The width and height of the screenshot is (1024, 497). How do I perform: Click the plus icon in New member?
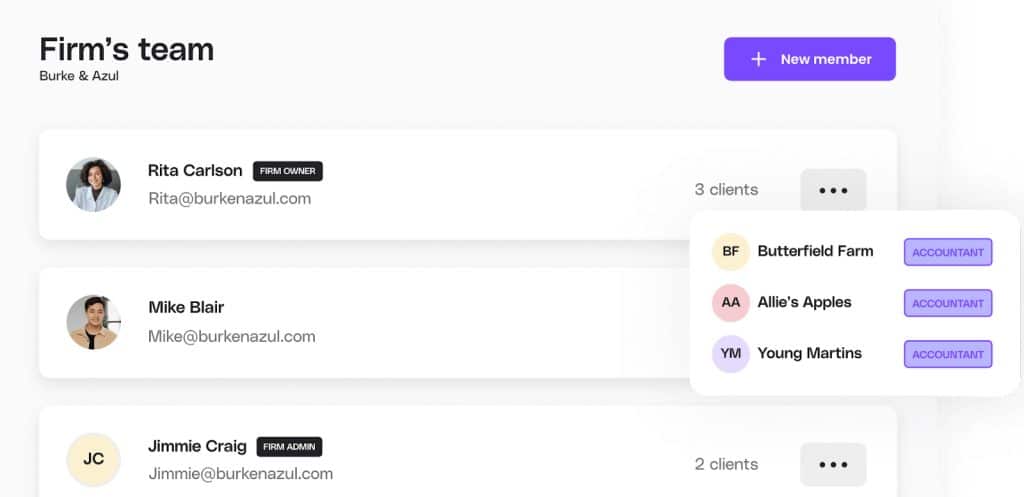(x=759, y=59)
